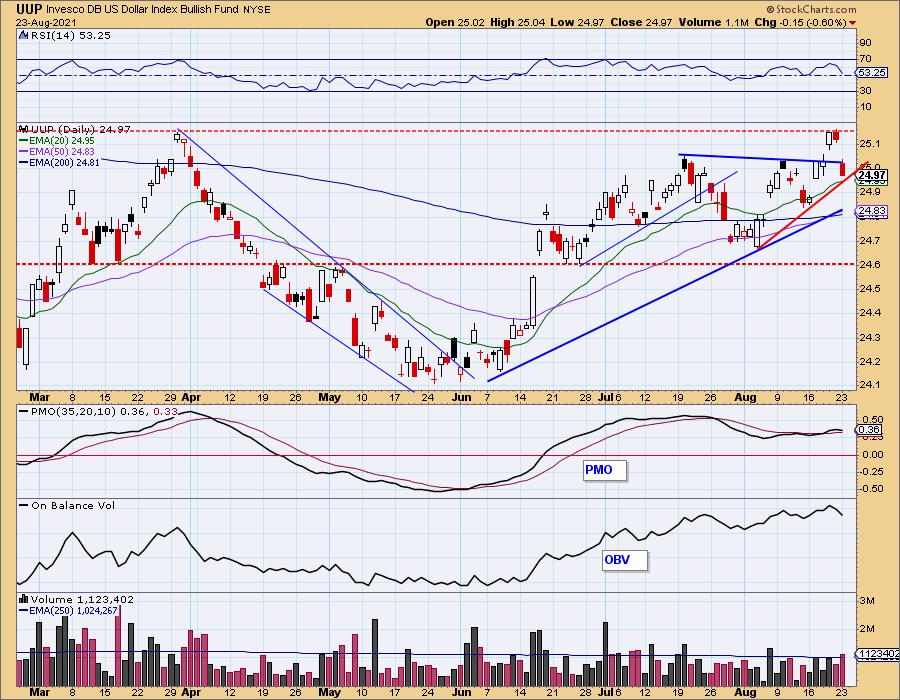Click the Jul label under the volume panel
This screenshot has width=900, height=700.
click(x=605, y=692)
